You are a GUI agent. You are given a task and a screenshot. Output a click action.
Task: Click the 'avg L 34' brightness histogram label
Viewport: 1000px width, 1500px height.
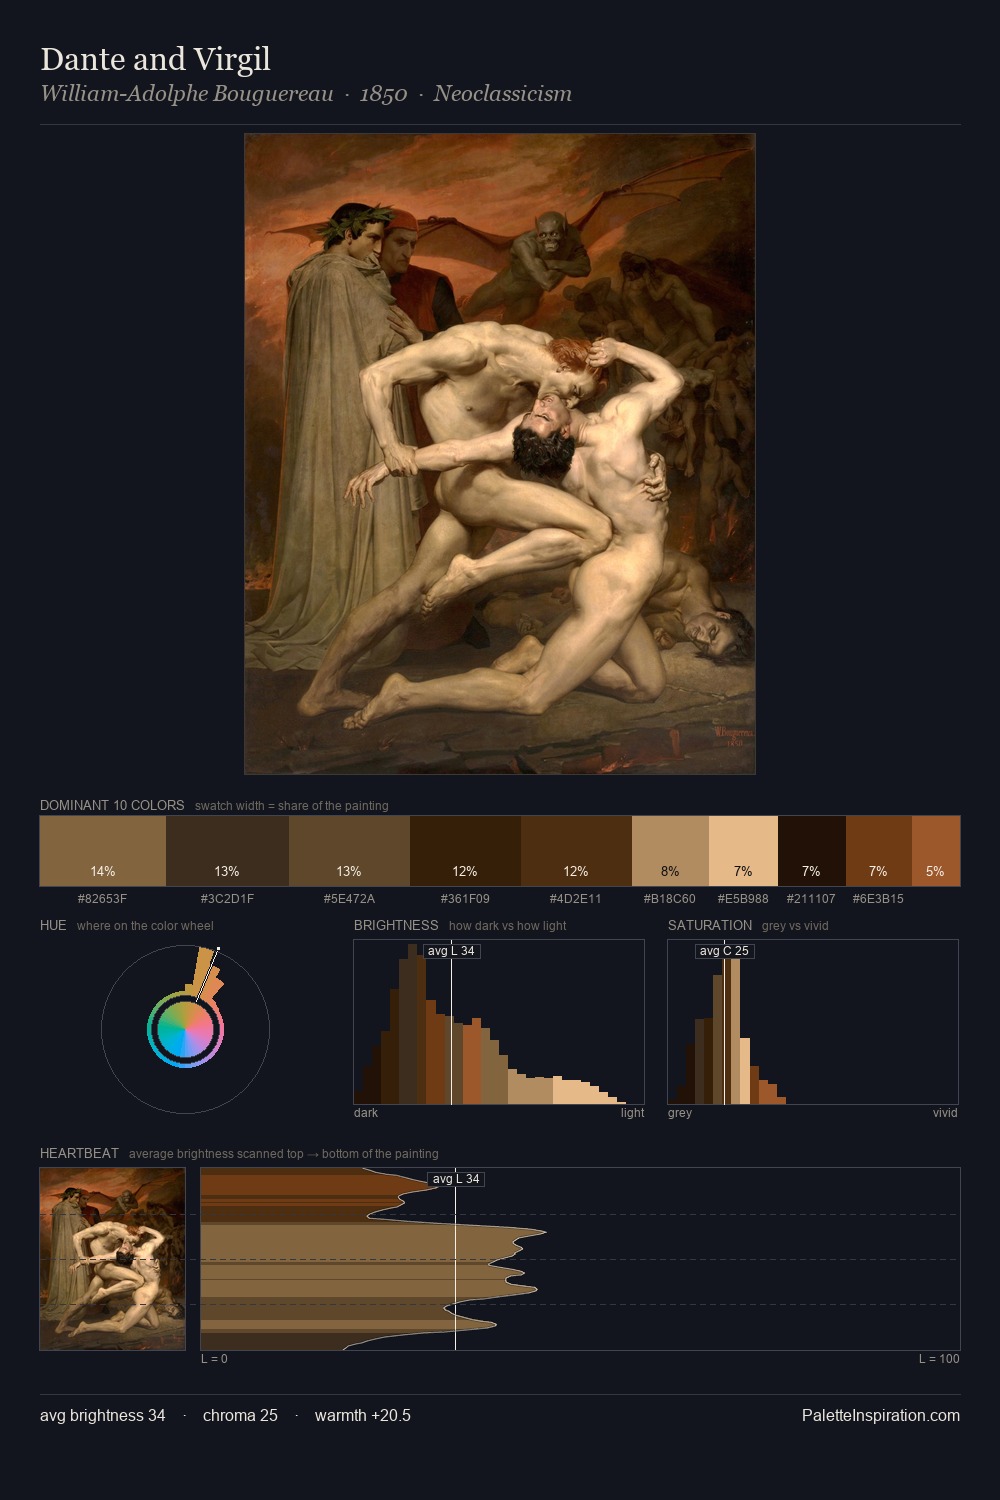(x=451, y=951)
